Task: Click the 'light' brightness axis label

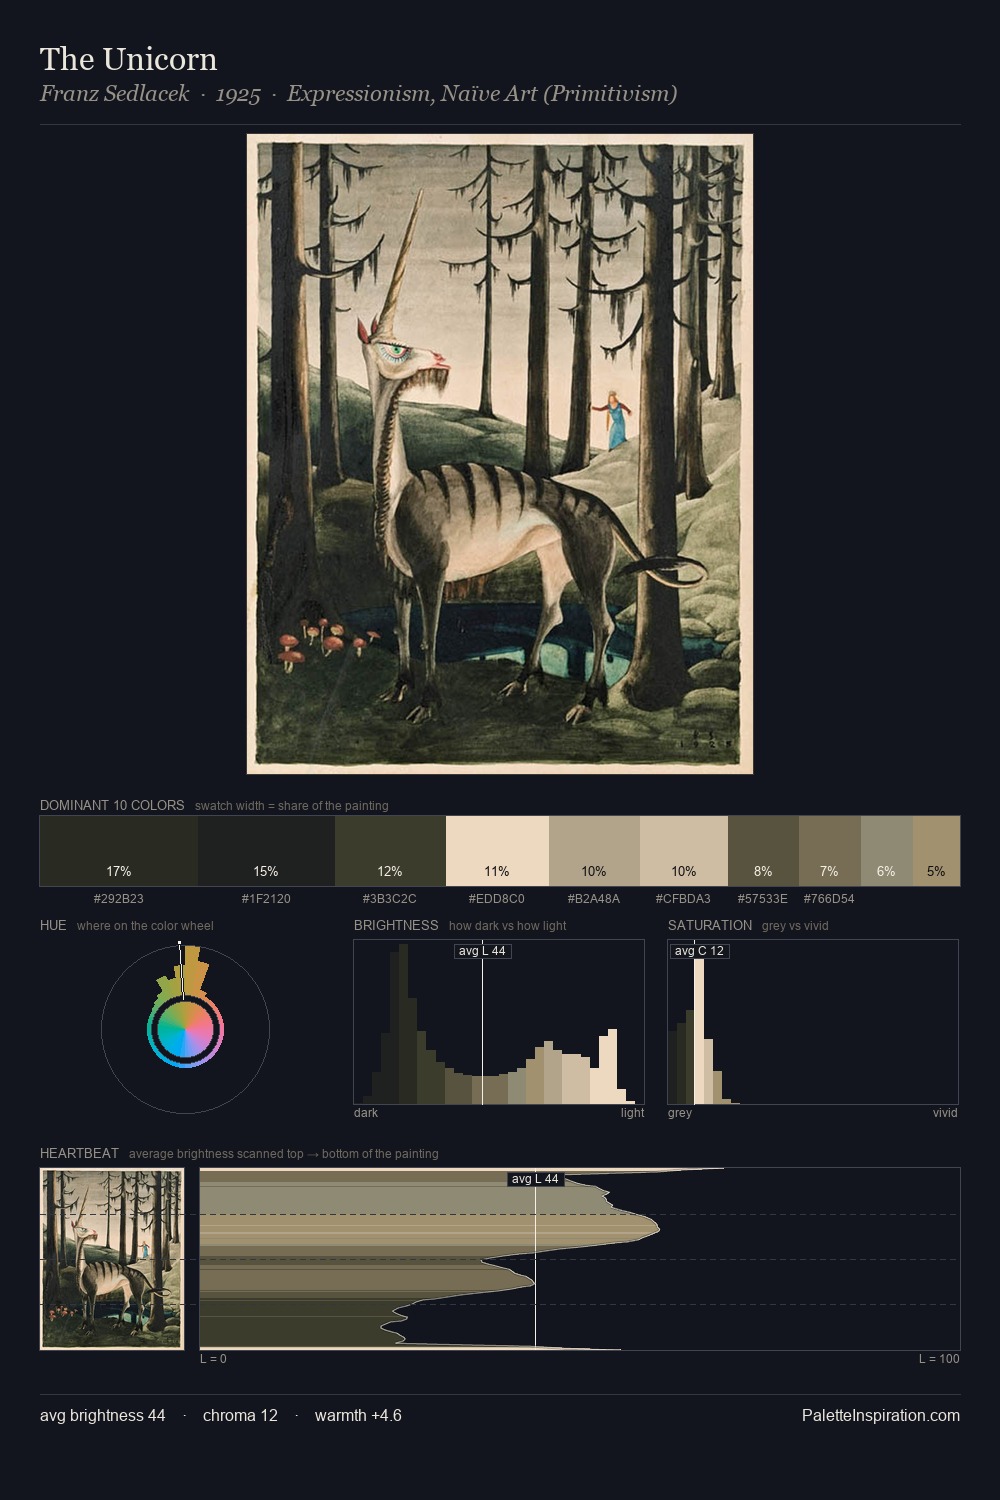Action: point(632,1113)
